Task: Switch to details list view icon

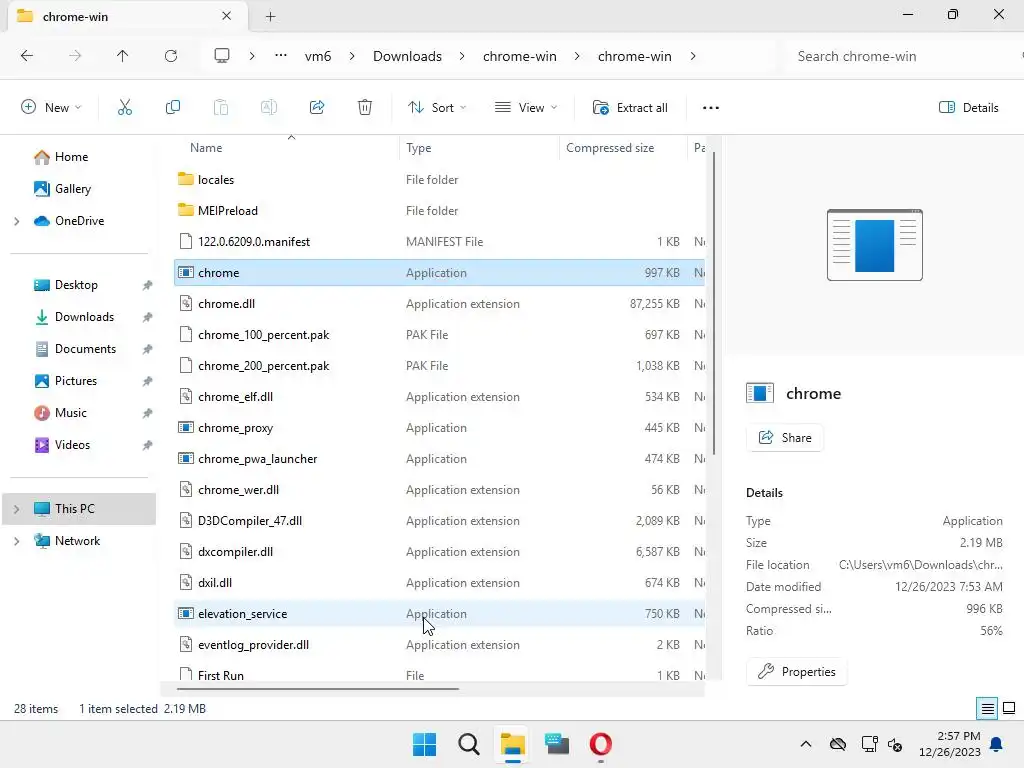Action: 987,709
